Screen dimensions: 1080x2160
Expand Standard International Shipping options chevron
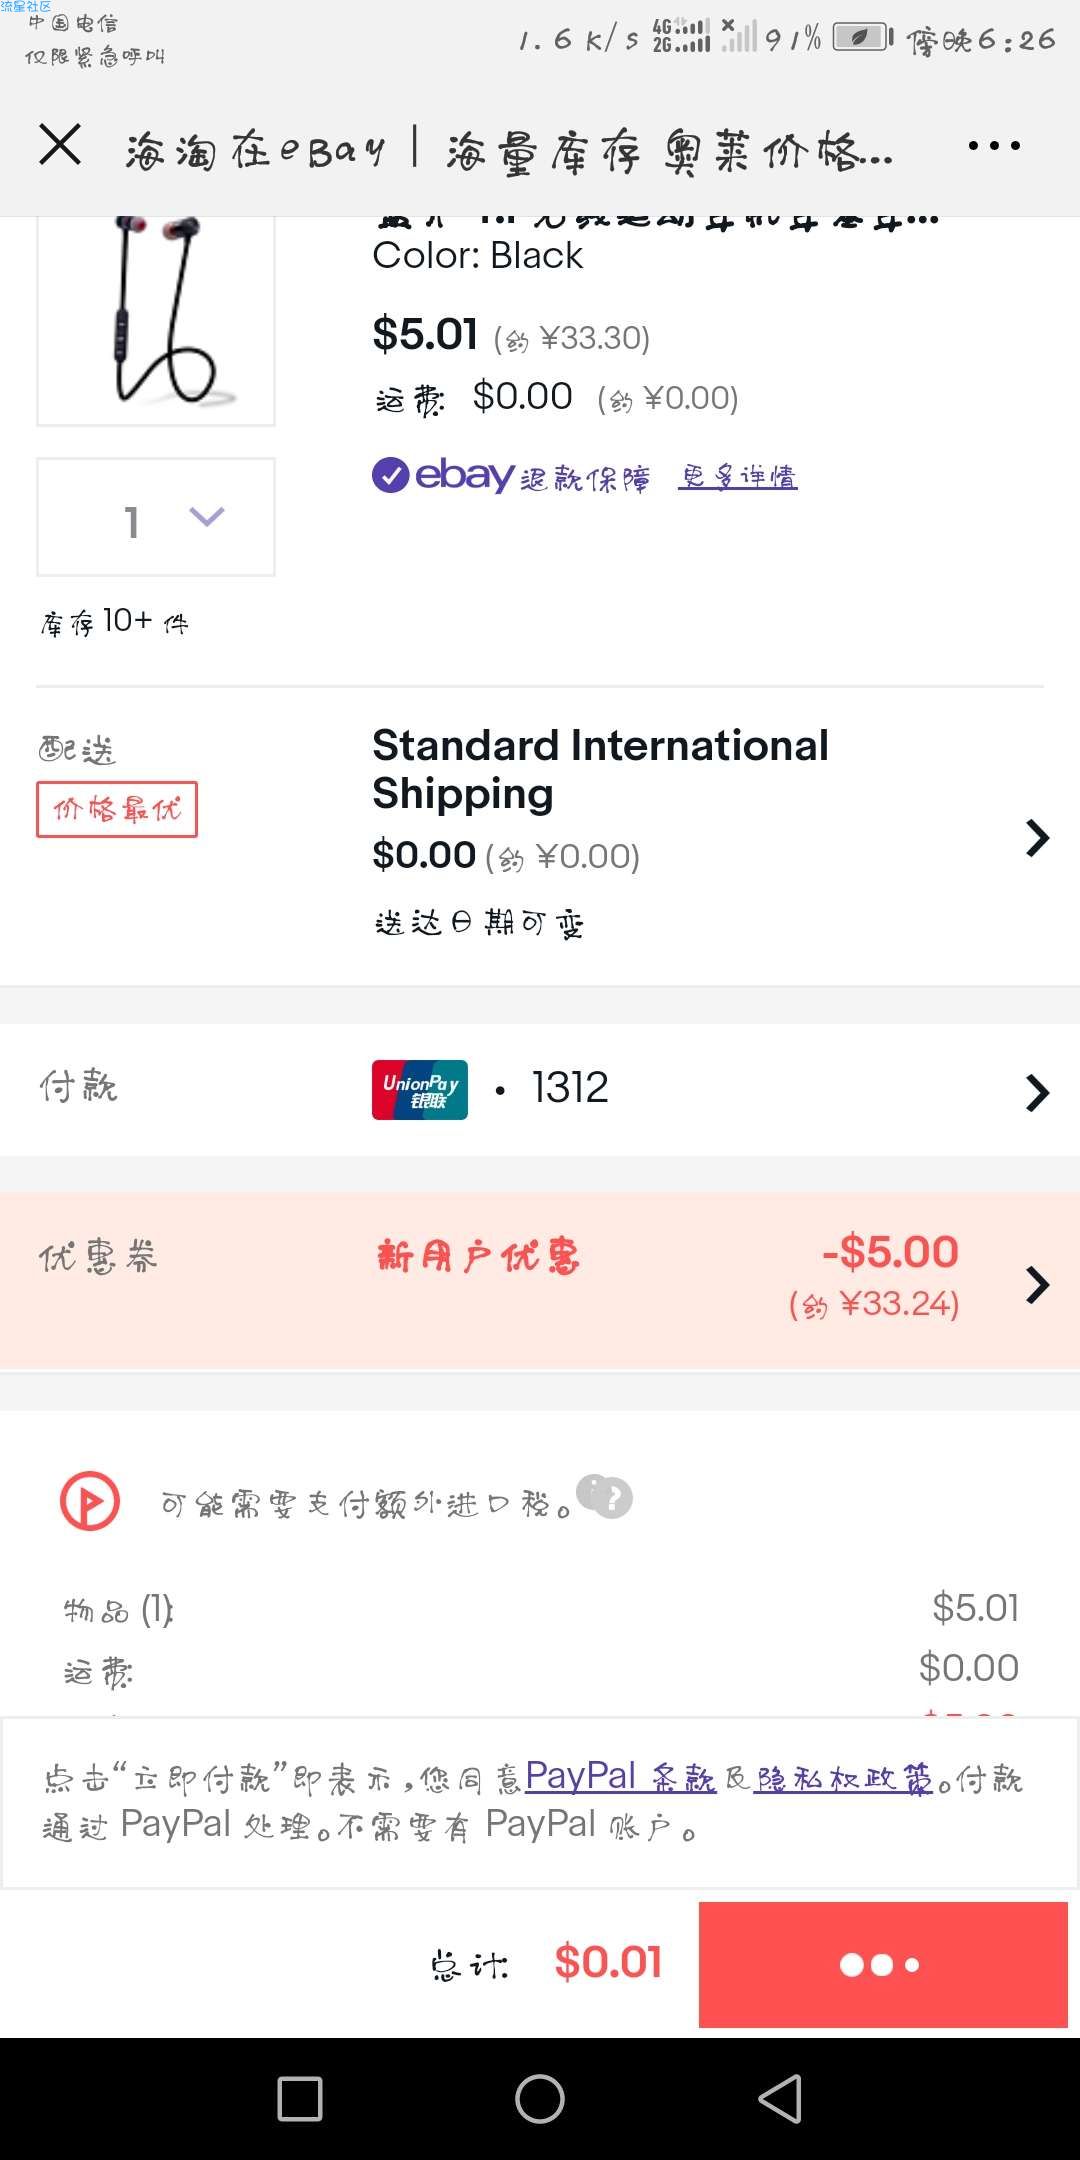pos(1037,838)
